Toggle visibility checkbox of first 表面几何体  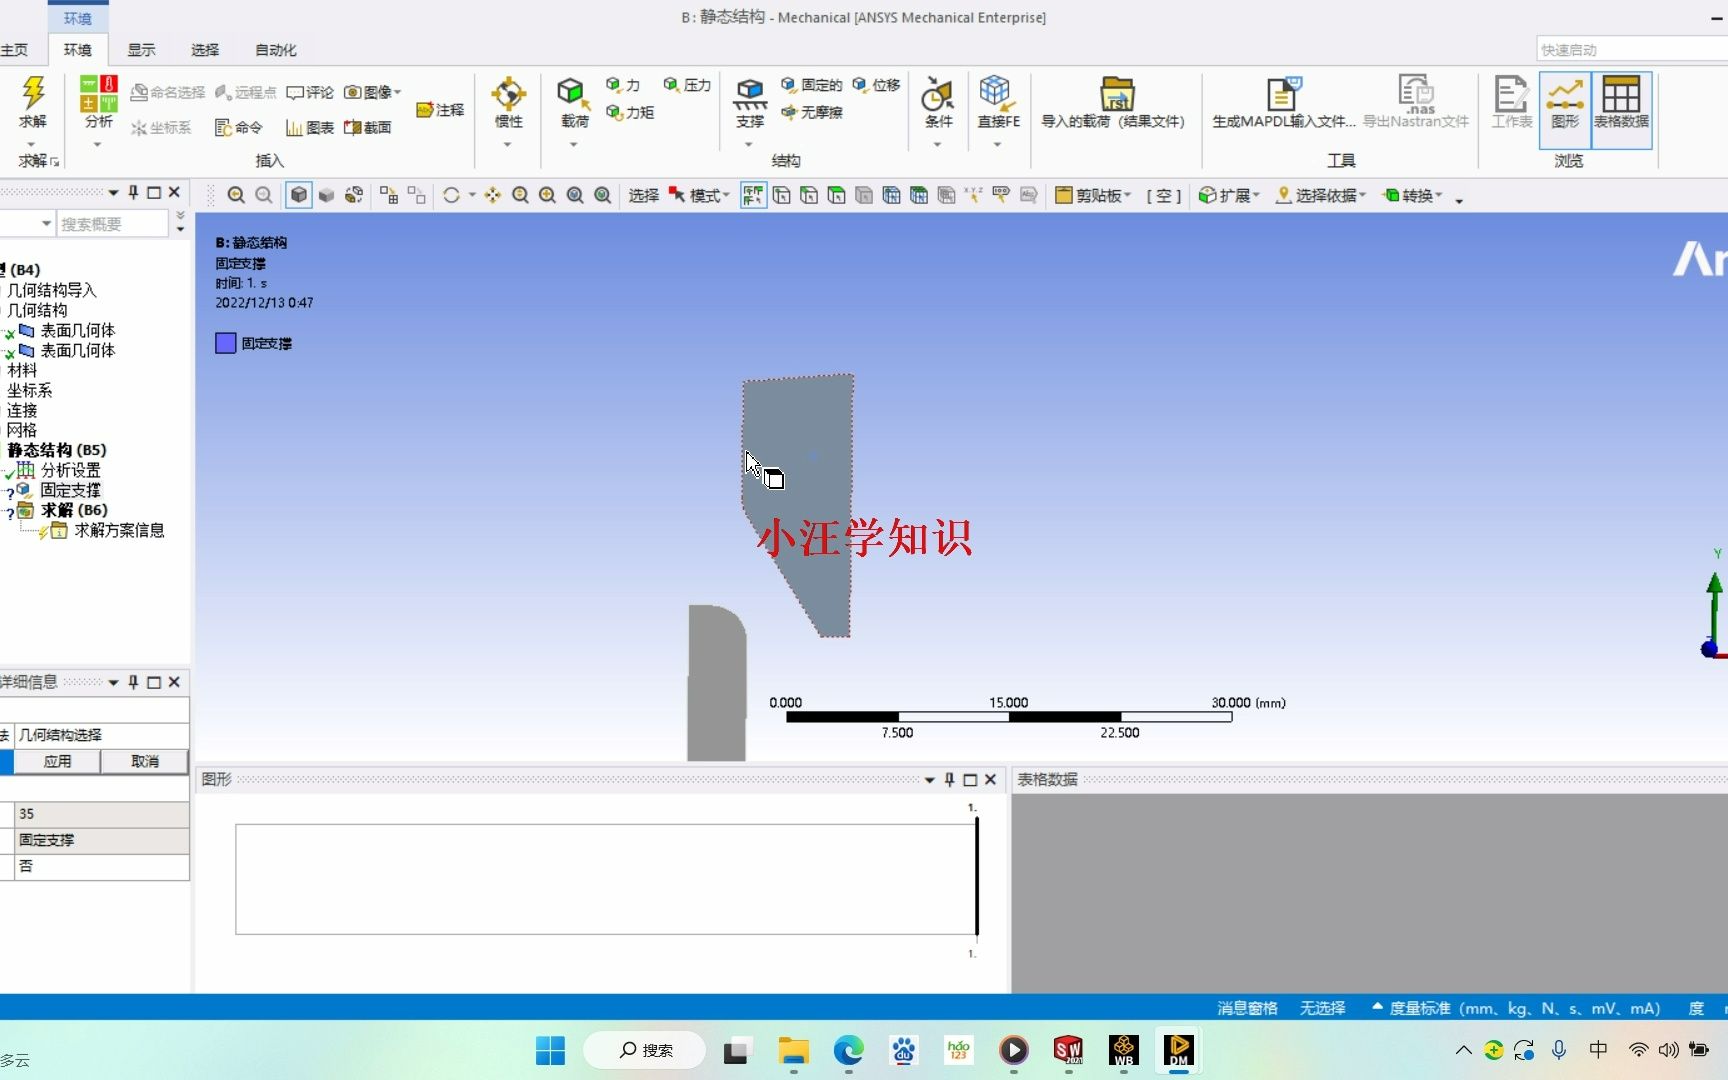pos(8,330)
